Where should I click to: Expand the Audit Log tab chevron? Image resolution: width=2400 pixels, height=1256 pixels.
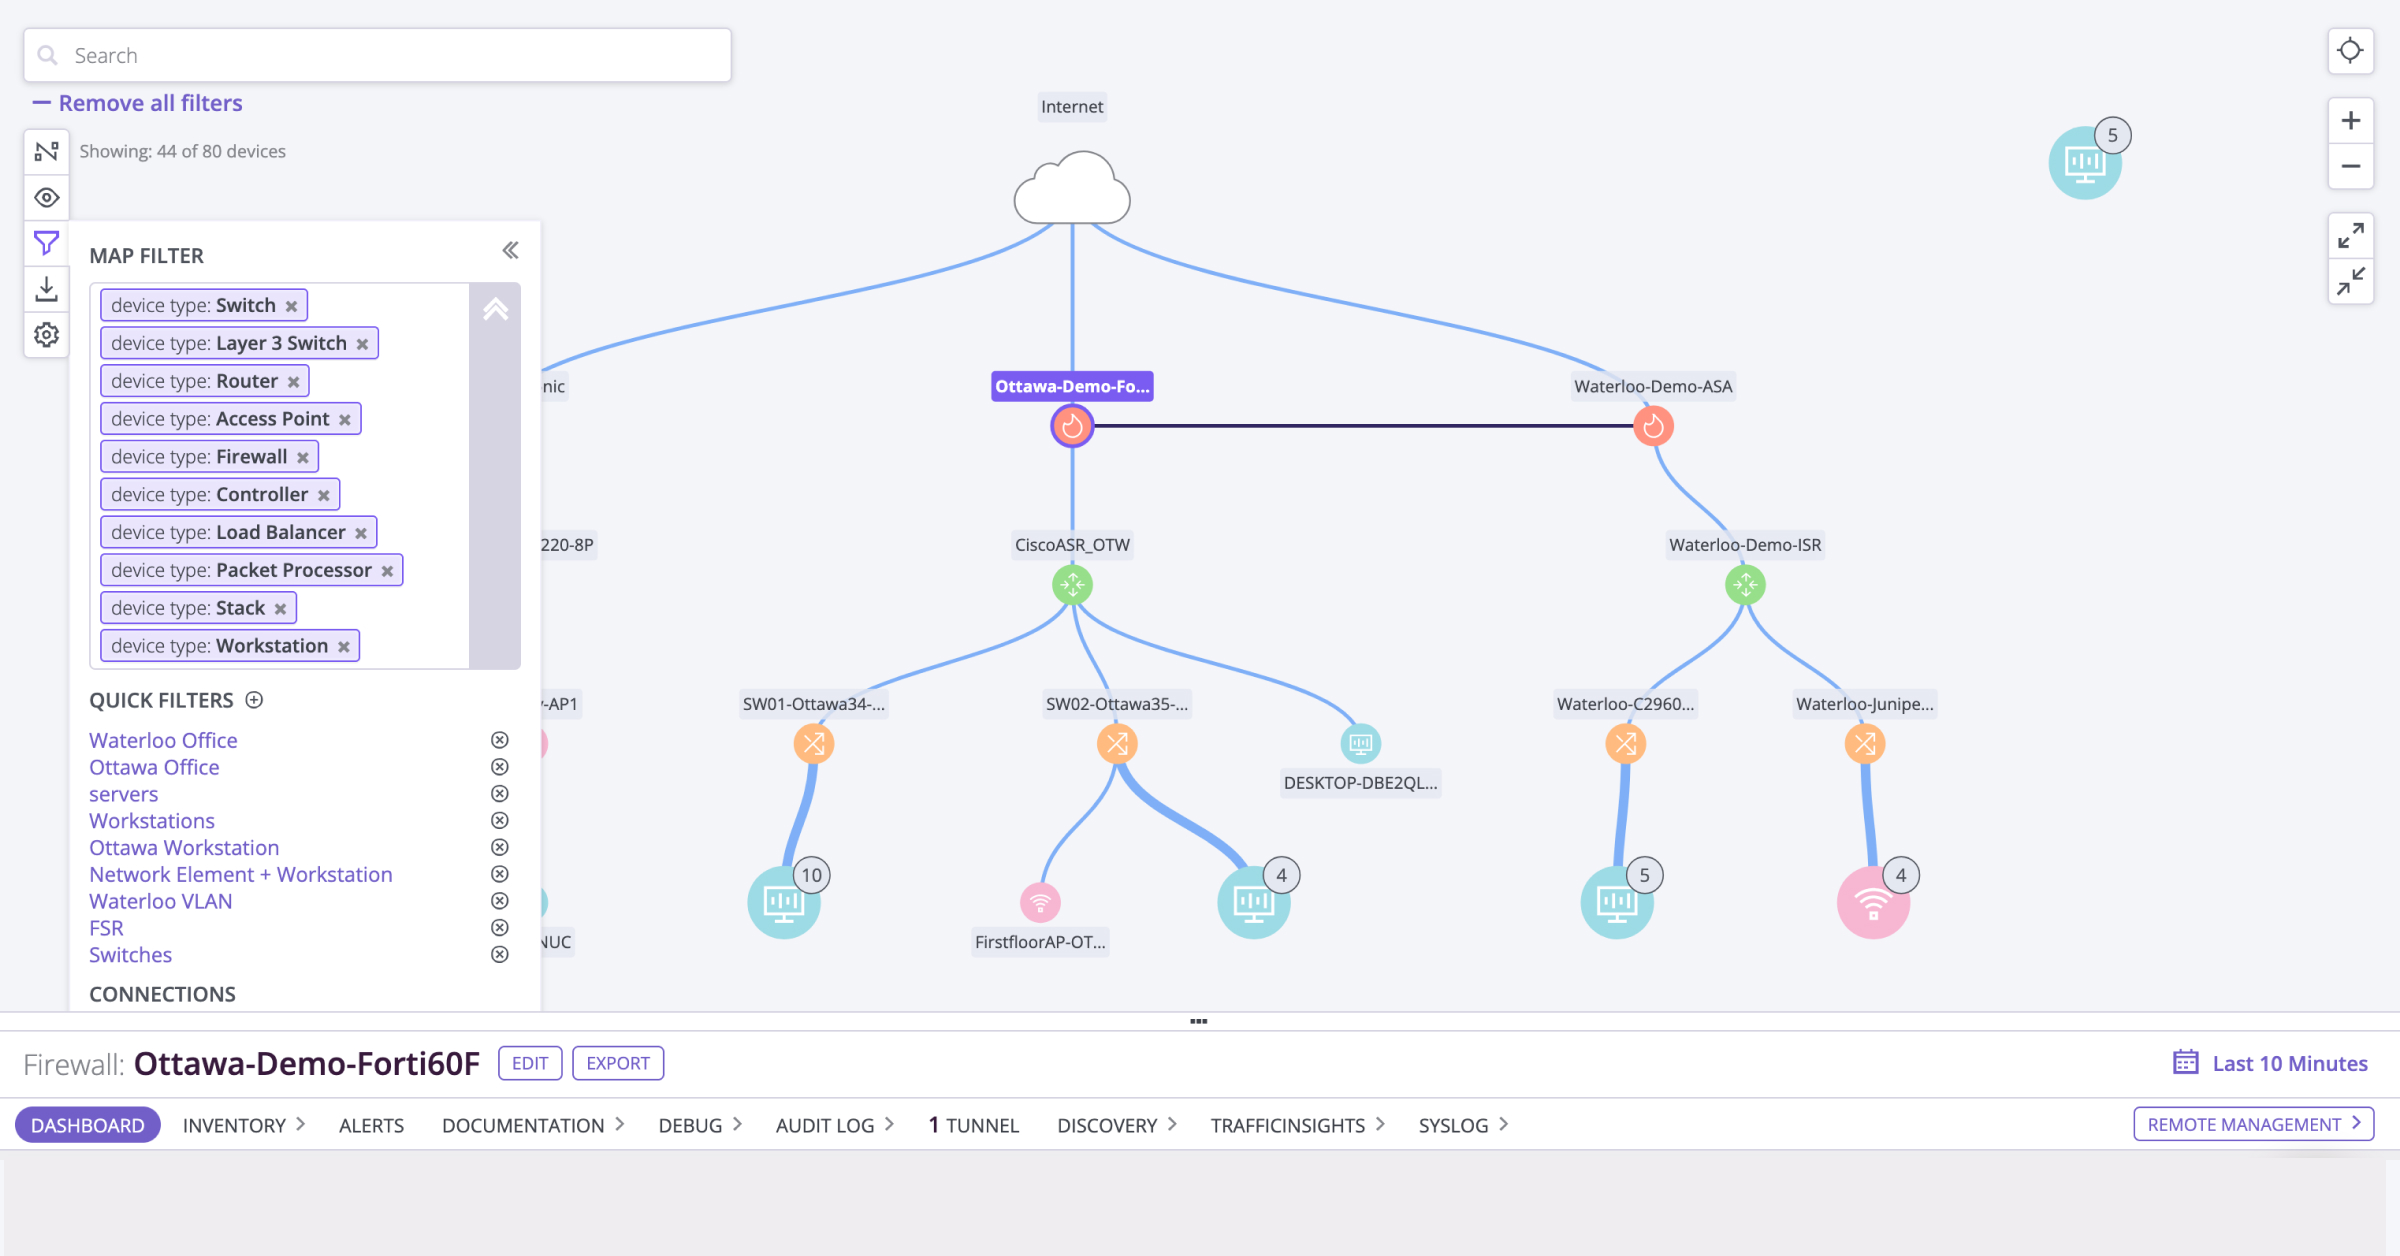pyautogui.click(x=889, y=1124)
